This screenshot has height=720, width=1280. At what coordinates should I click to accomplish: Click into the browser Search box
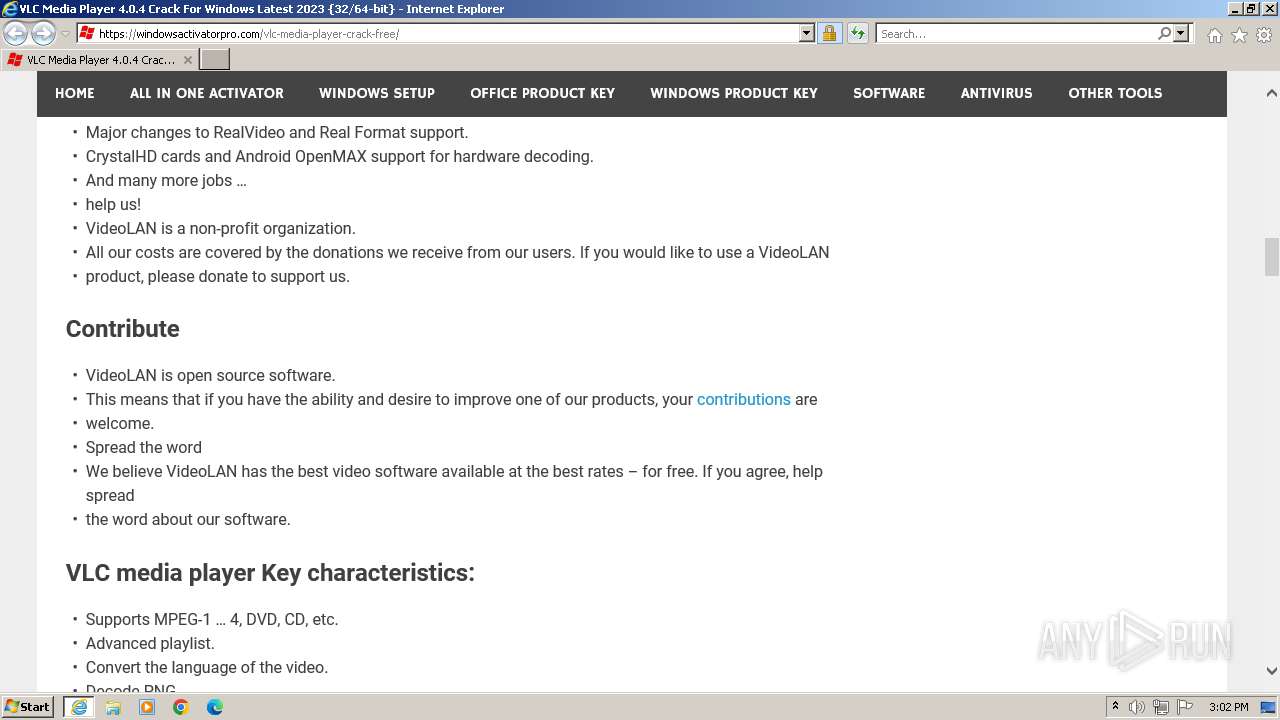1016,33
